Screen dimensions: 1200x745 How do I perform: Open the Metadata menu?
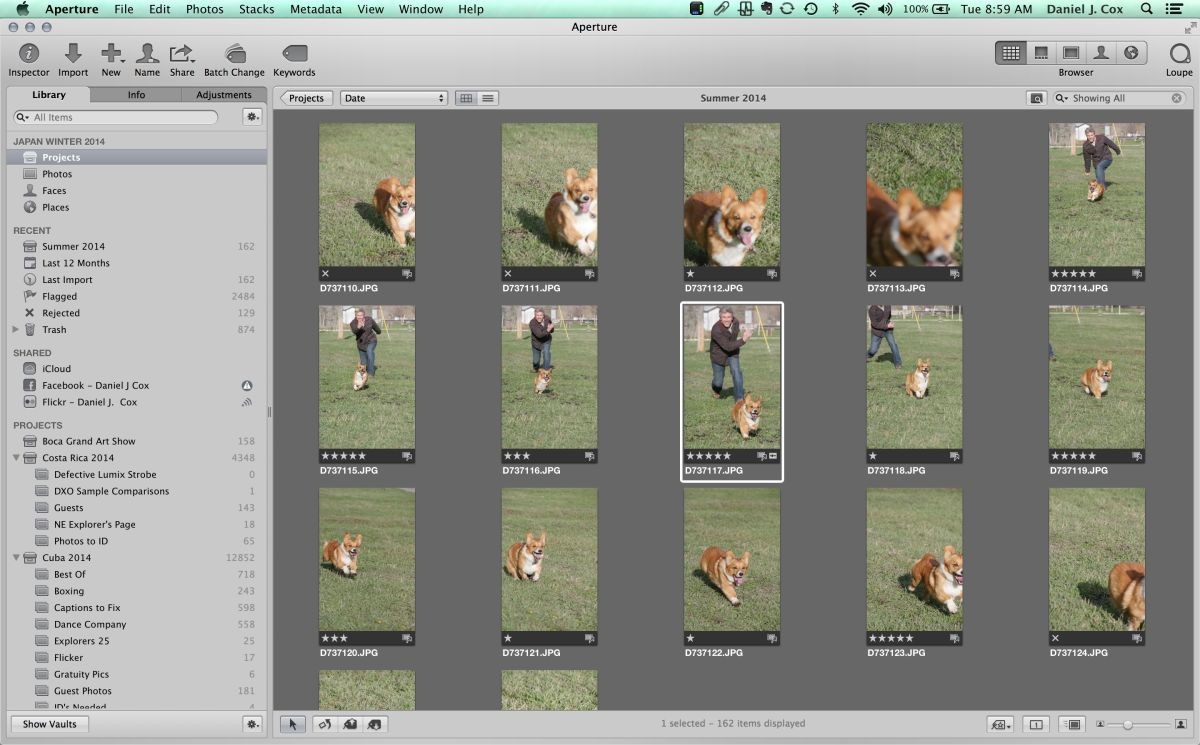[x=315, y=9]
